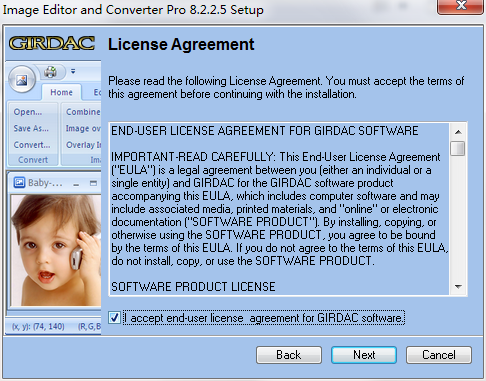Click Save As... in the preview ribbon
Image resolution: width=486 pixels, height=381 pixels.
tap(31, 128)
